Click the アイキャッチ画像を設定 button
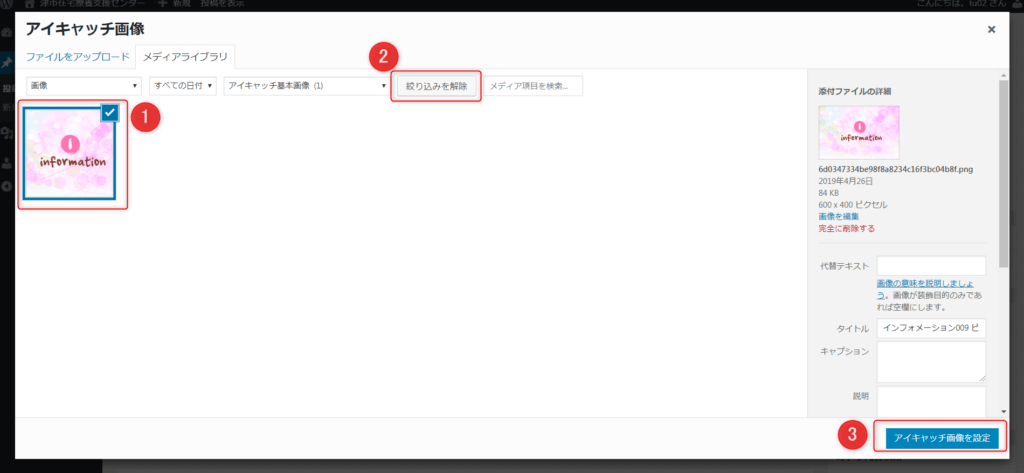1024x473 pixels. [941, 438]
